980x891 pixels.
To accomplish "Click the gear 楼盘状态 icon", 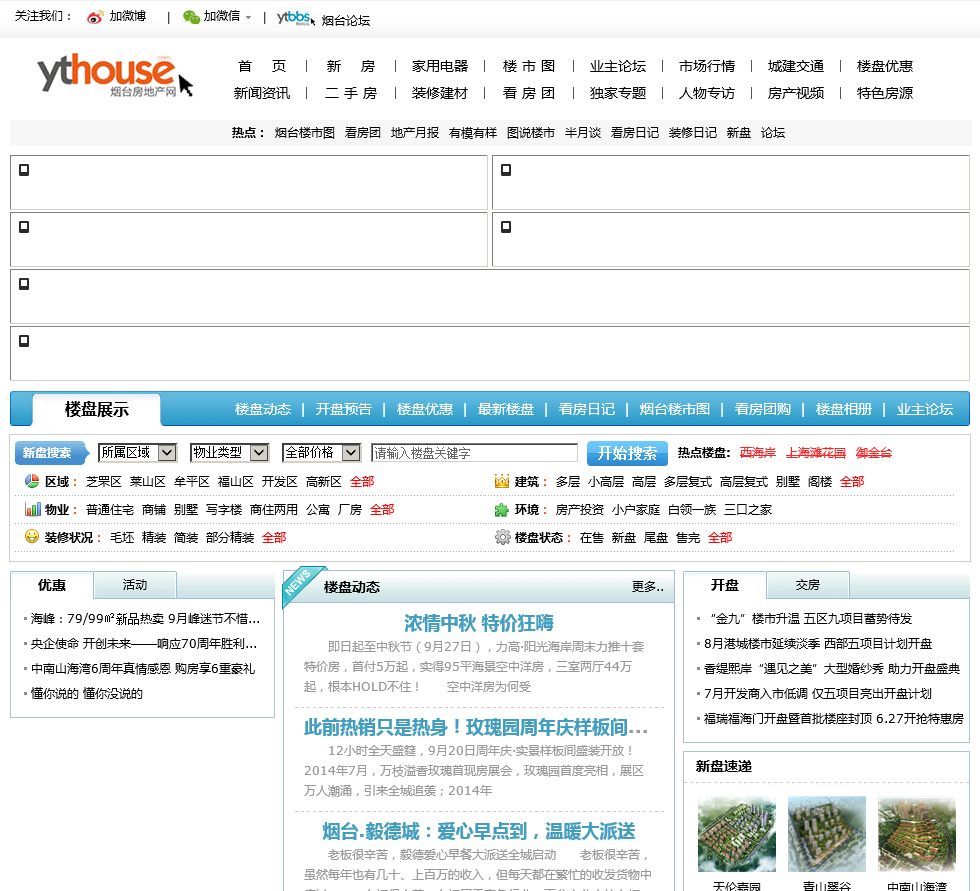I will pyautogui.click(x=502, y=537).
